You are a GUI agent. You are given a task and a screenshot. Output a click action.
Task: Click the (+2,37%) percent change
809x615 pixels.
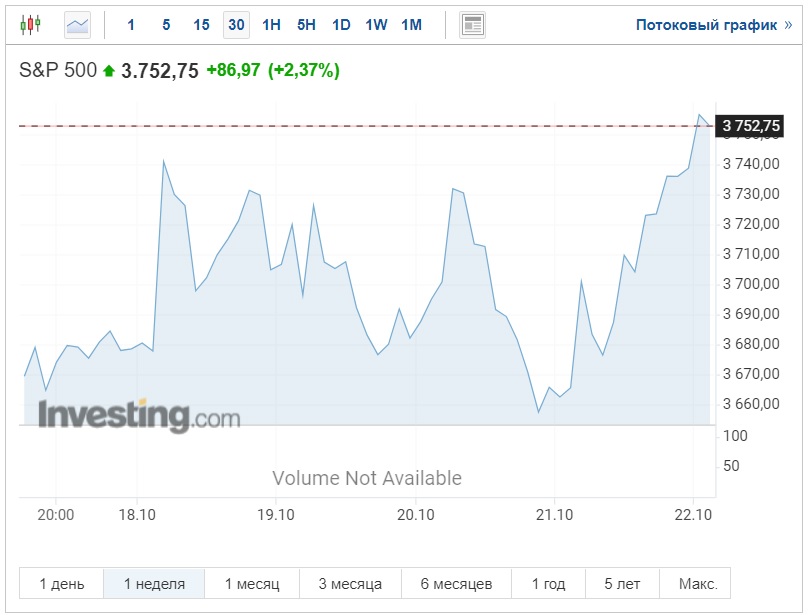point(304,70)
